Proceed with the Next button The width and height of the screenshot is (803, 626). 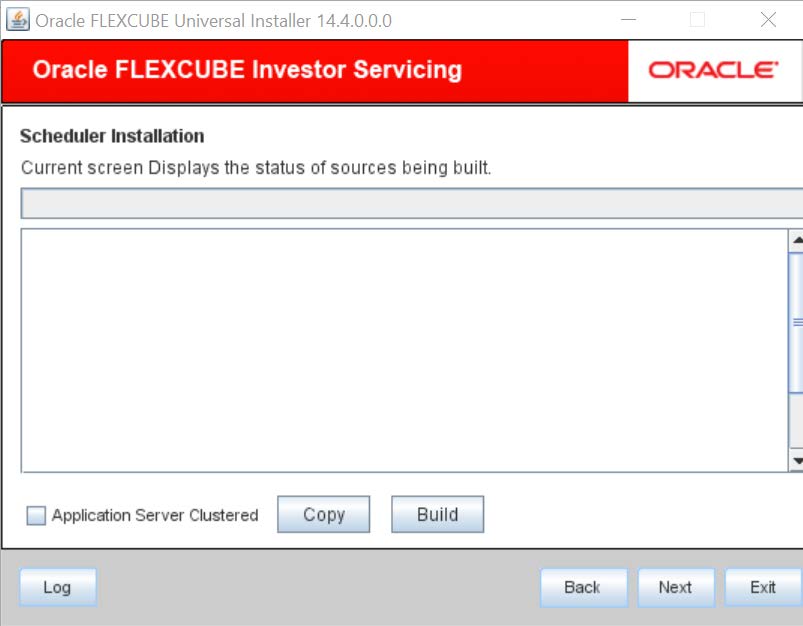click(676, 588)
